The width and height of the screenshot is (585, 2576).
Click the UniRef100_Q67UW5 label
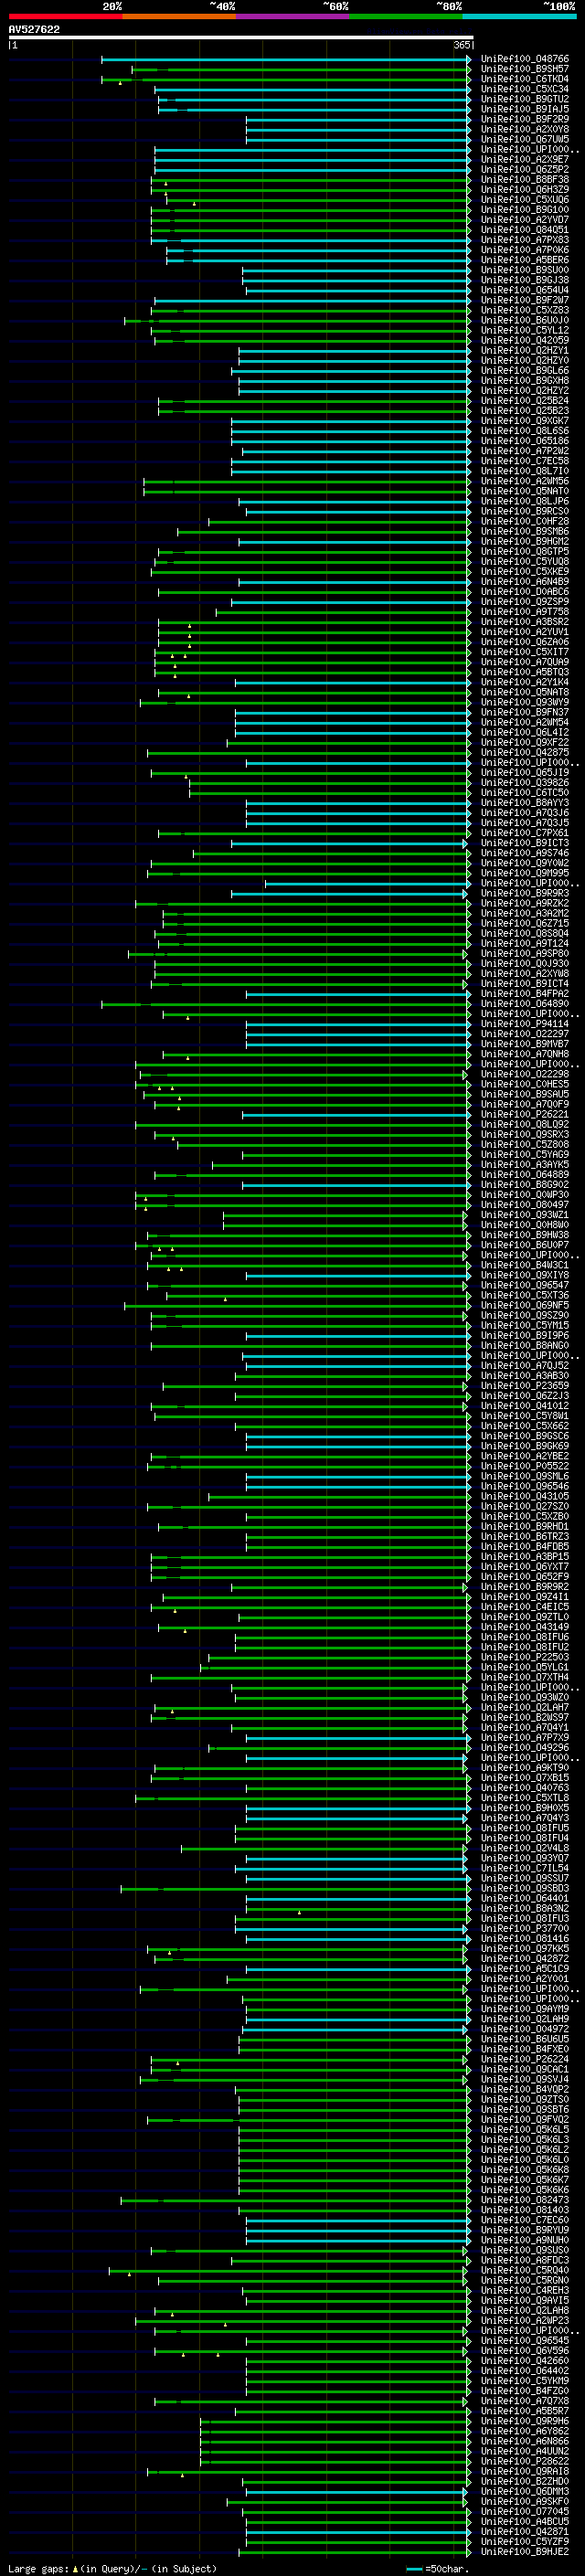524,139
